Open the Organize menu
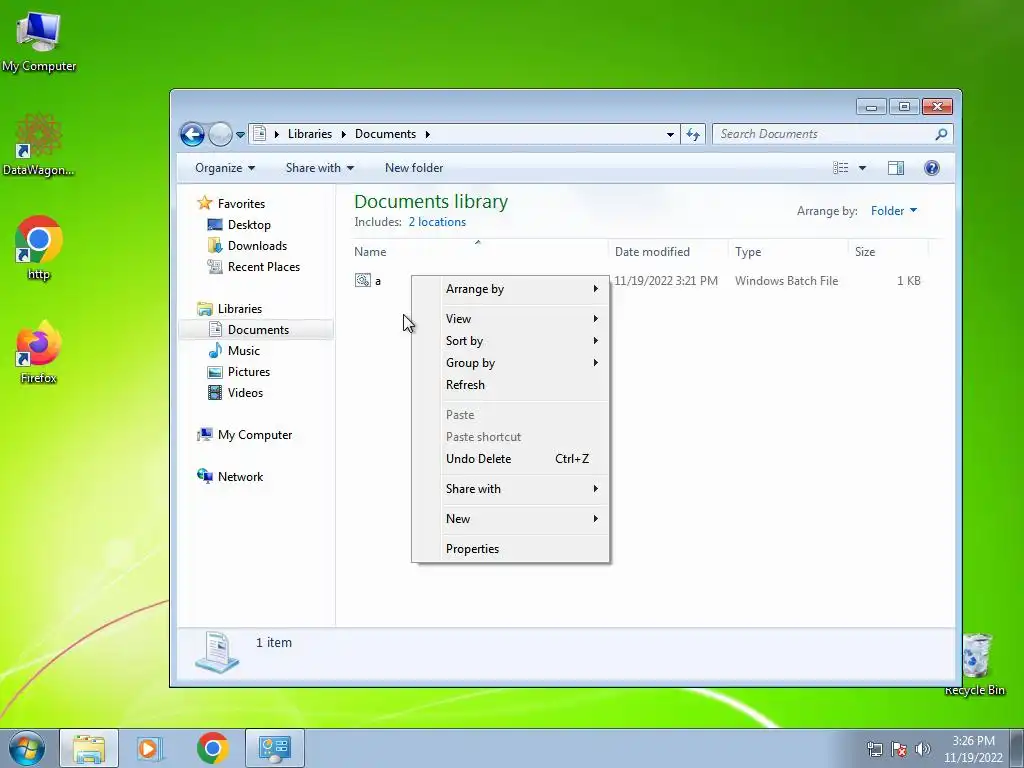Viewport: 1024px width, 768px height. 225,168
